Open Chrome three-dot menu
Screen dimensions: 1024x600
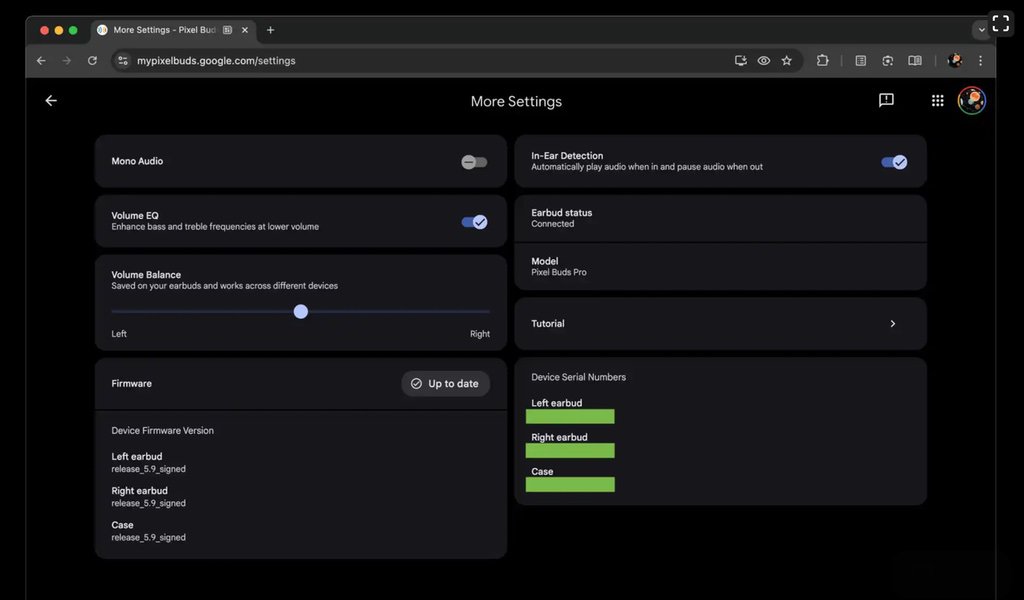(980, 61)
